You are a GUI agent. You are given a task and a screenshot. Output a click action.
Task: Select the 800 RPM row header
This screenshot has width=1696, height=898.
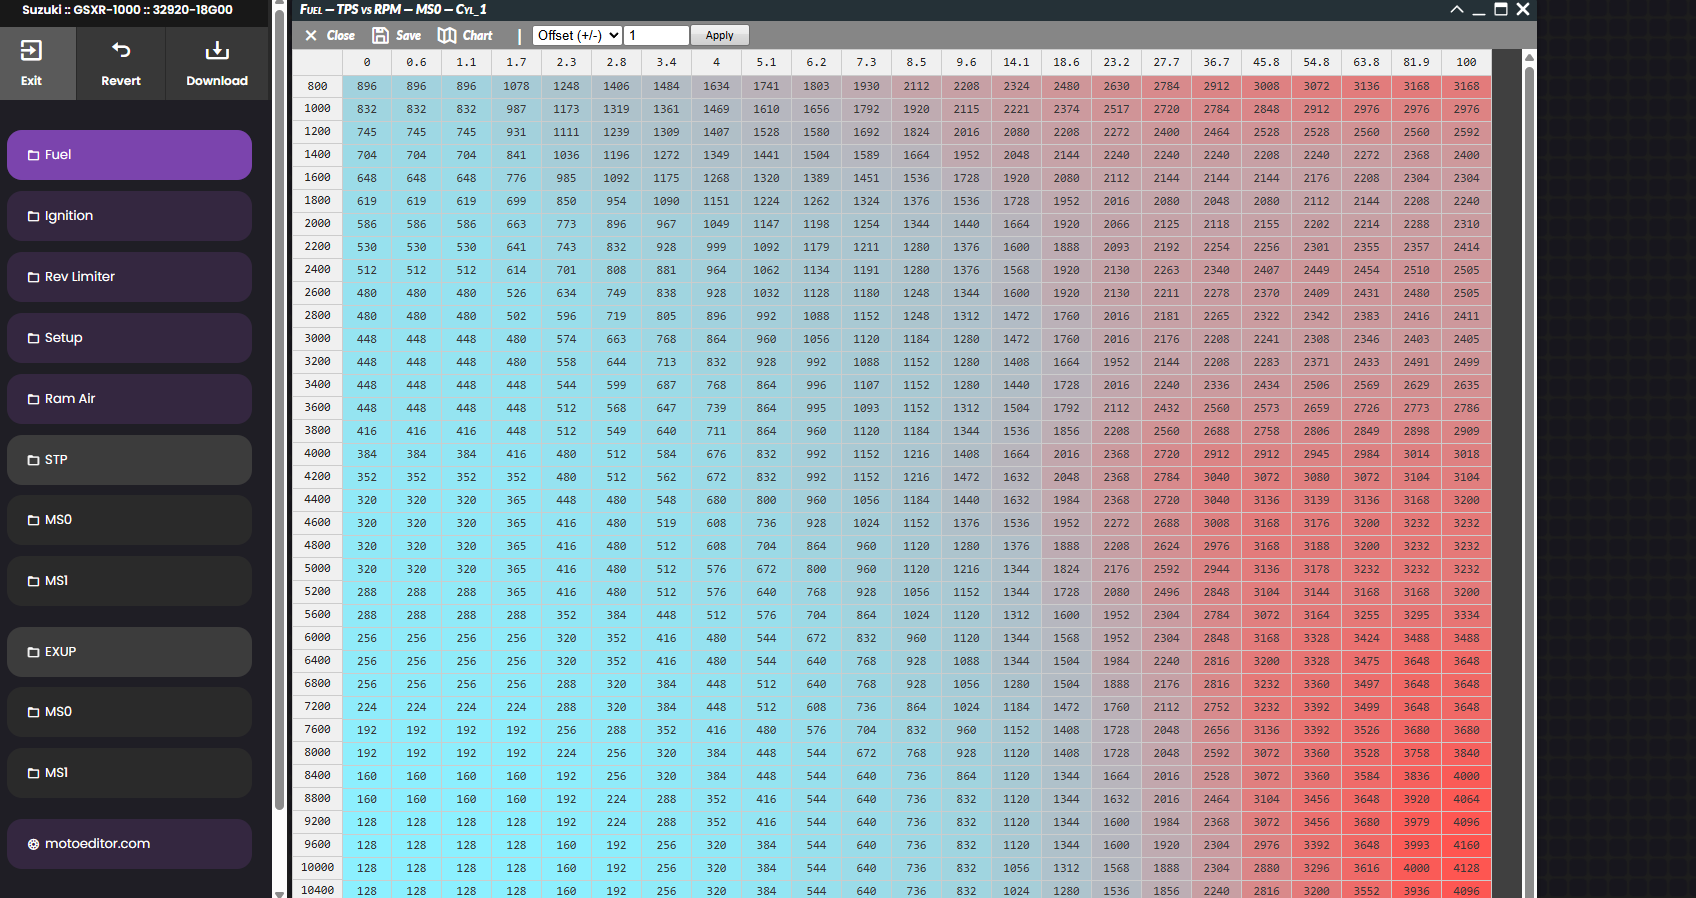(318, 86)
